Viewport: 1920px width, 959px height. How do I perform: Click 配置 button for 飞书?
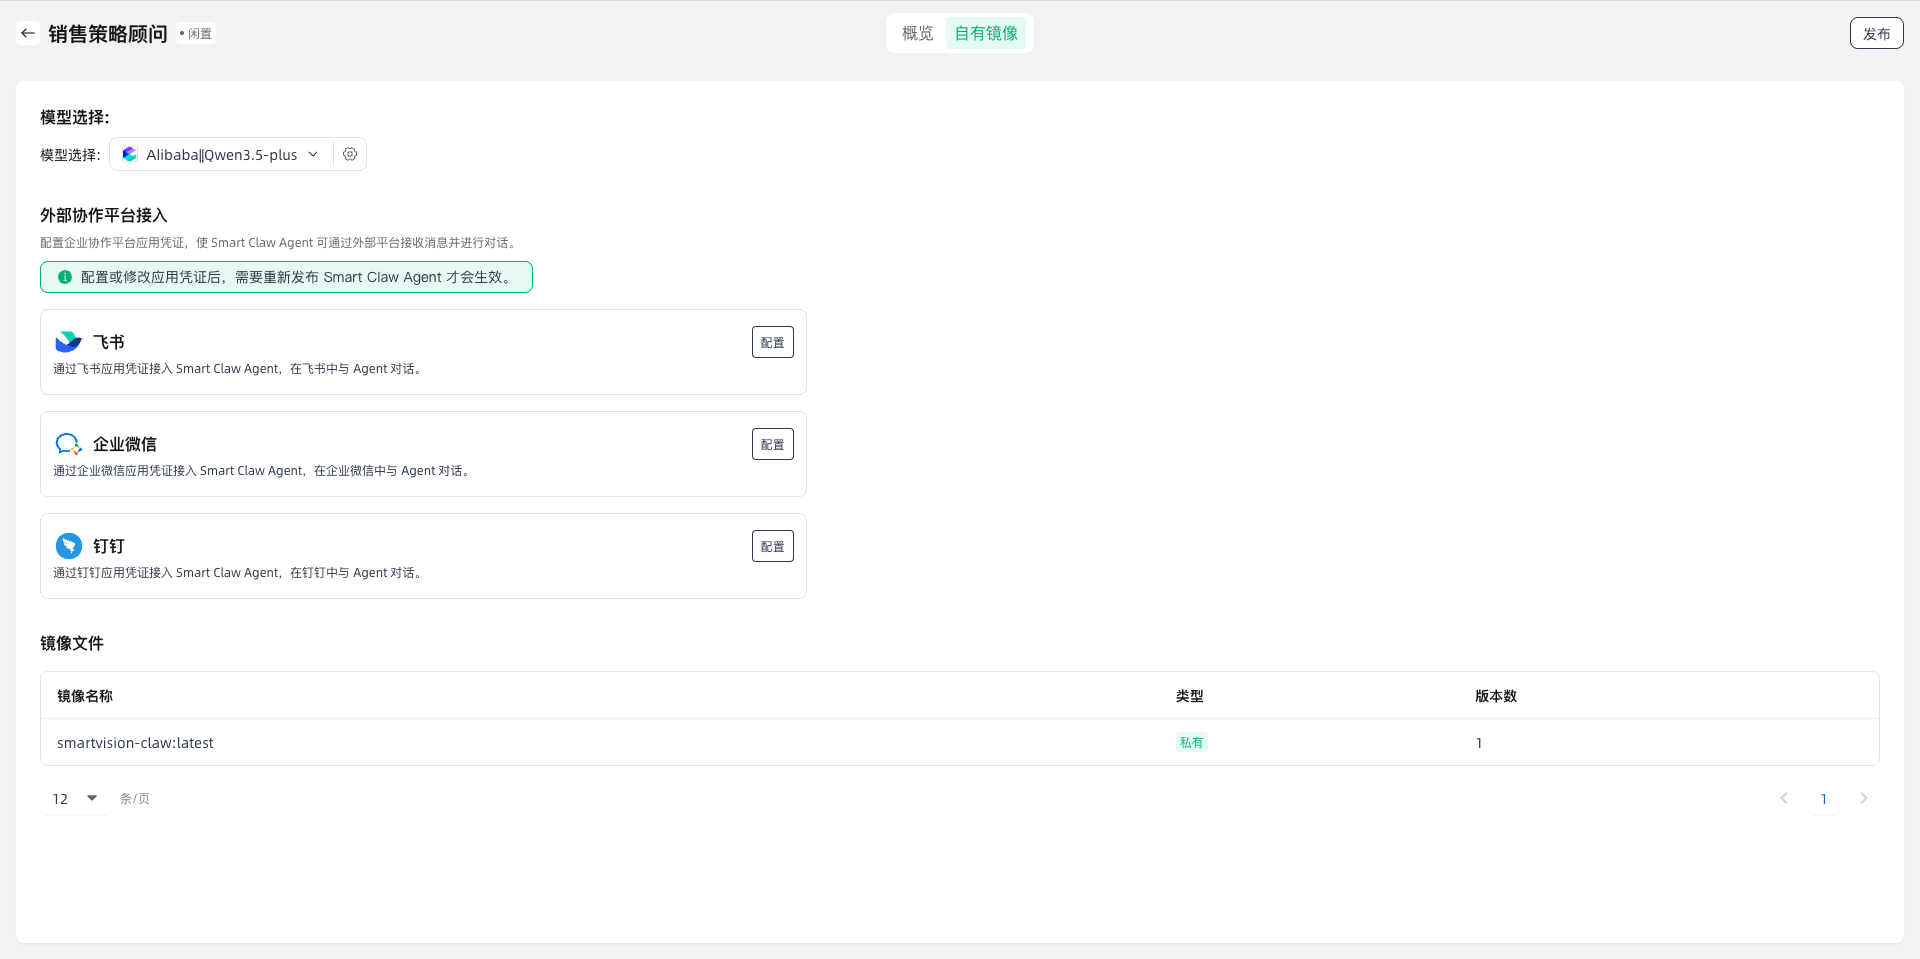pos(772,342)
